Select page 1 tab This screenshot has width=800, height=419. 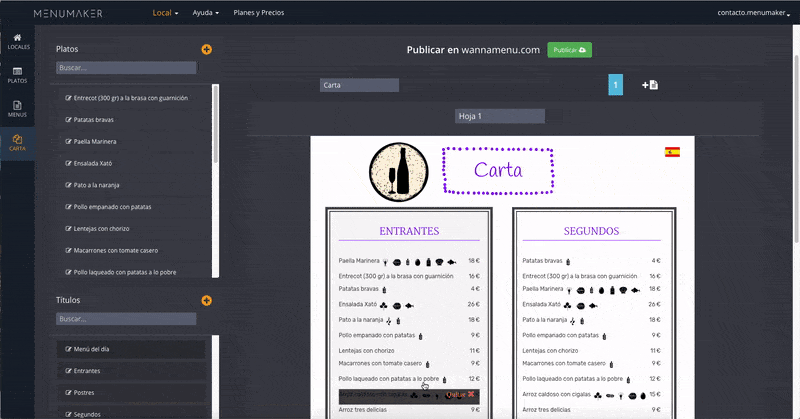coord(615,85)
